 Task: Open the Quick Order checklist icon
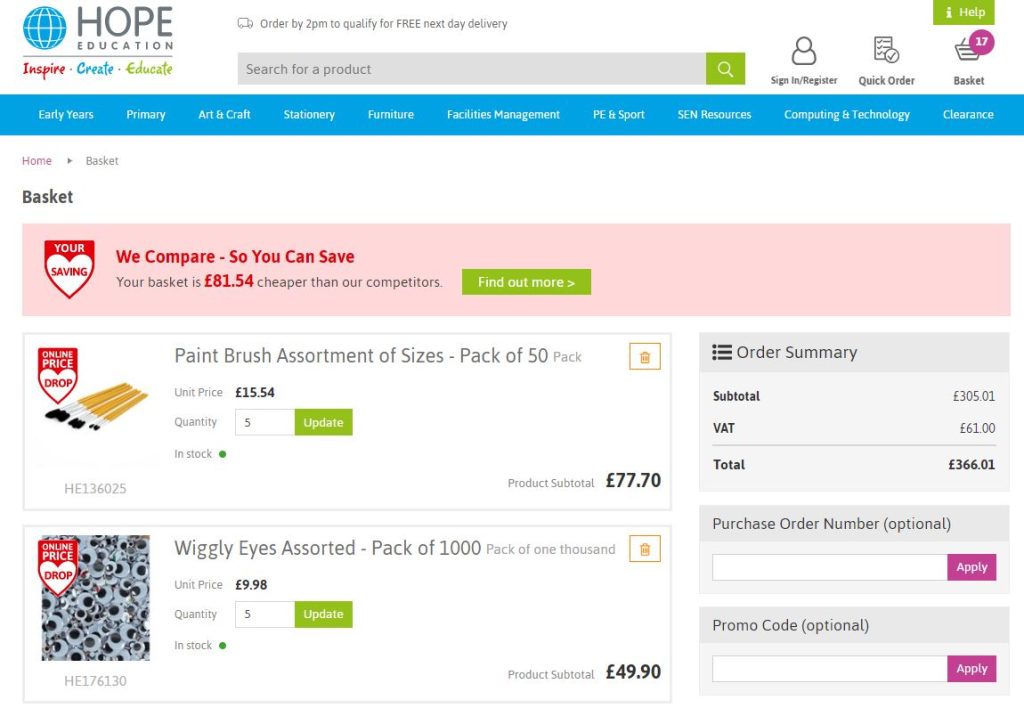pyautogui.click(x=886, y=50)
